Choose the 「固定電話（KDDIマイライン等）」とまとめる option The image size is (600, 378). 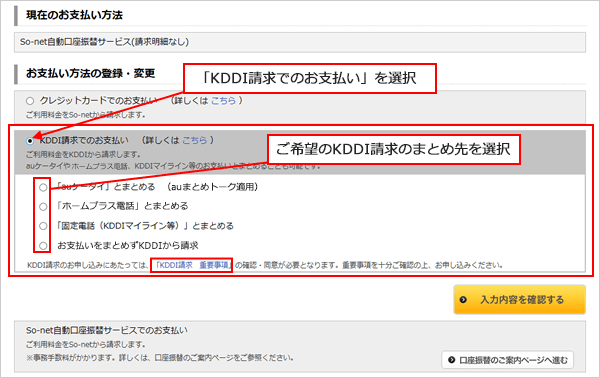(43, 226)
